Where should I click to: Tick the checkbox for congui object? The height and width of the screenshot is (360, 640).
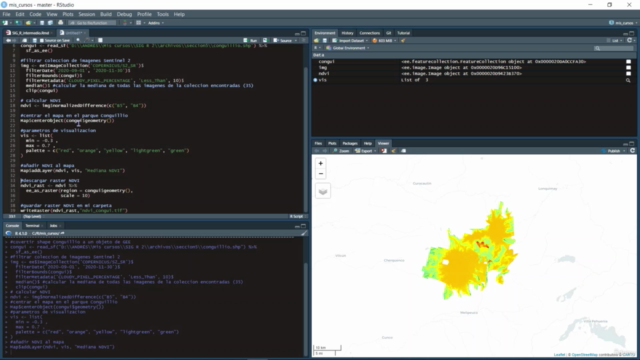(629, 62)
